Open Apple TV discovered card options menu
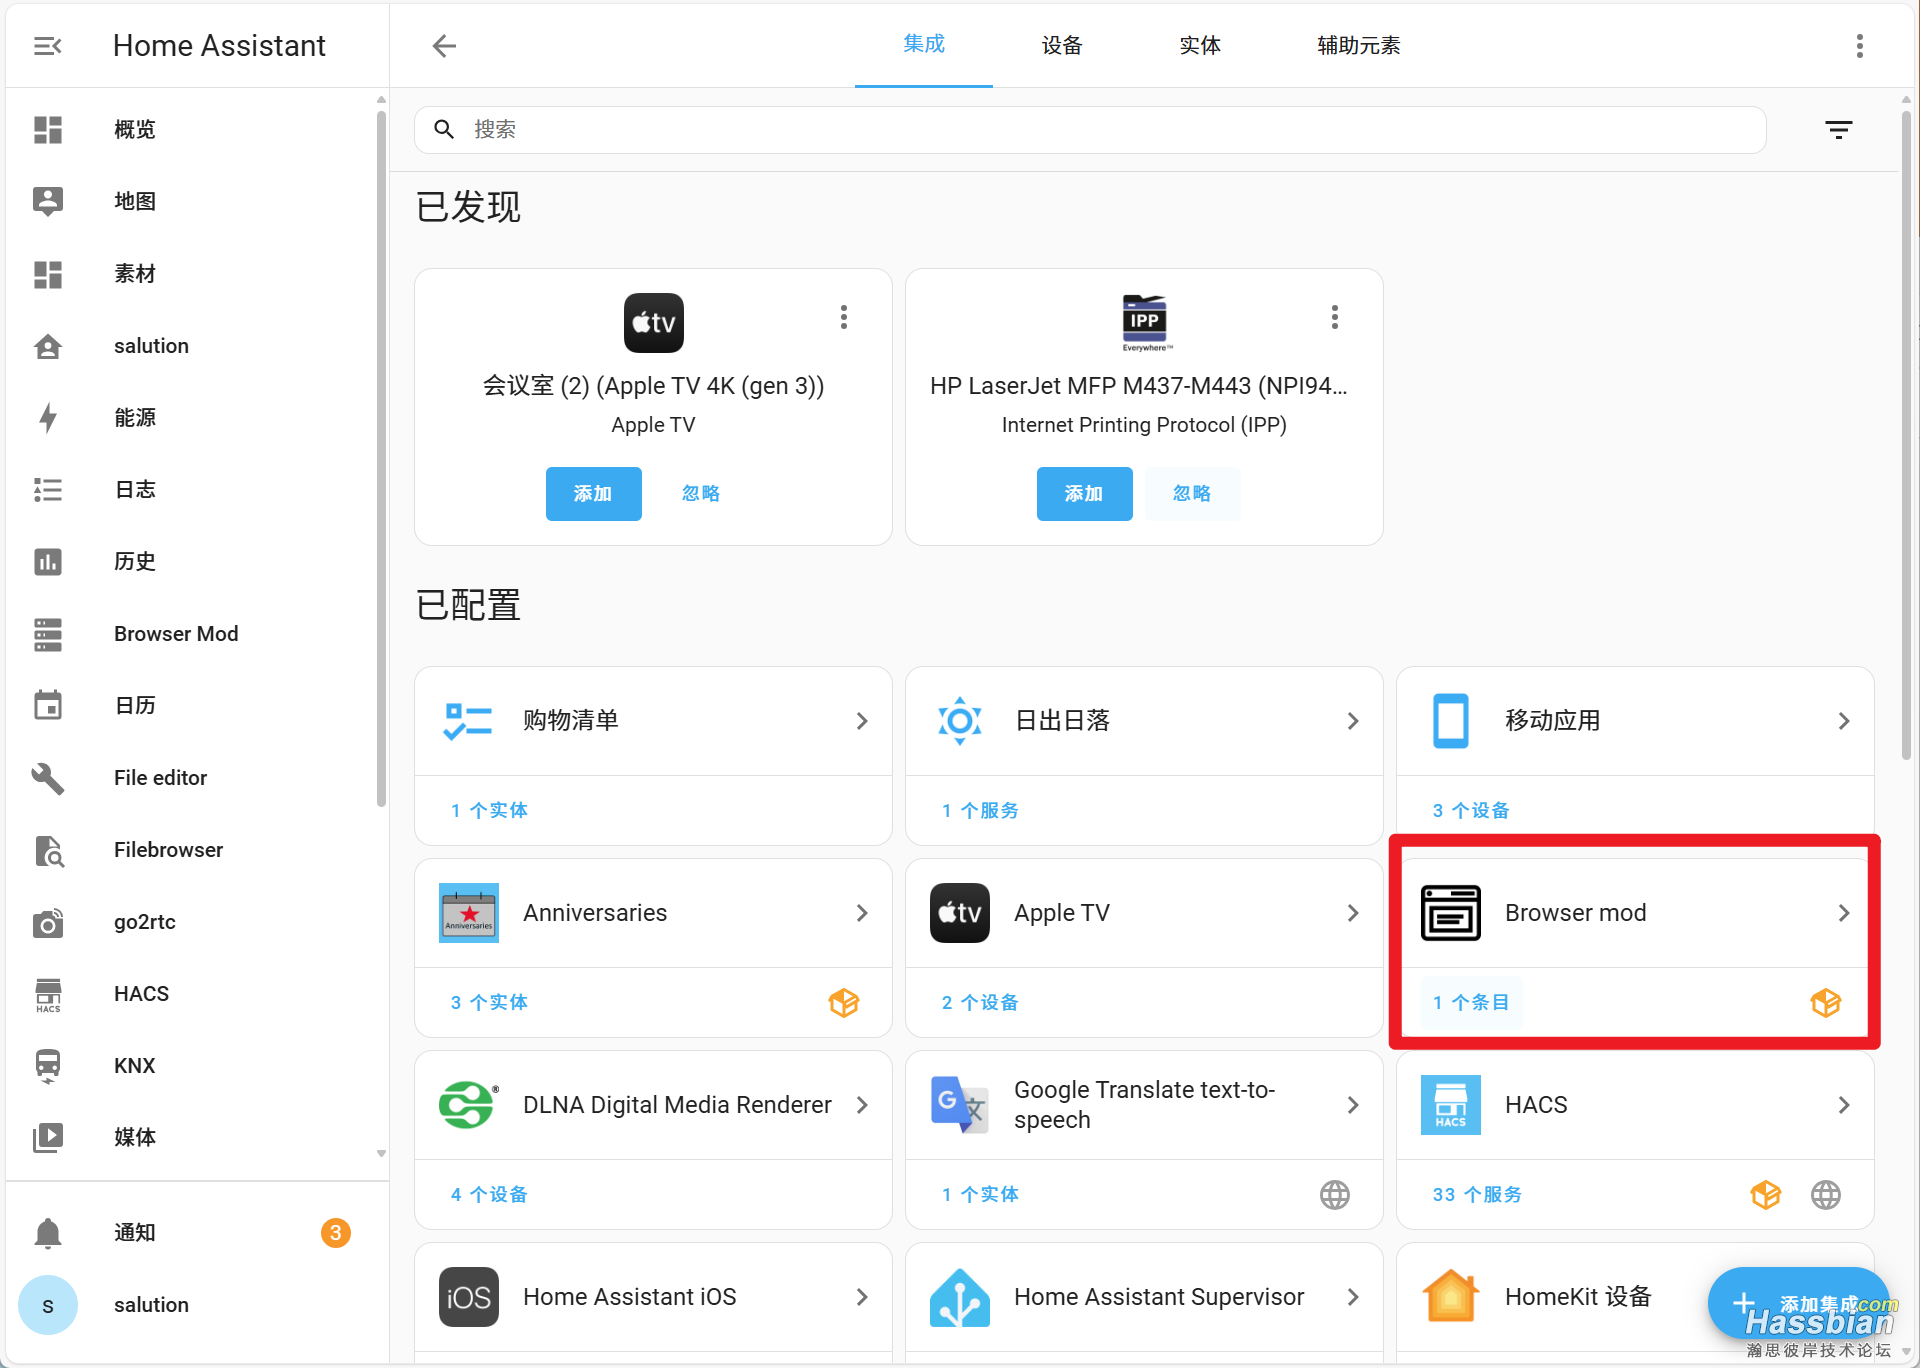The height and width of the screenshot is (1368, 1920). point(844,318)
